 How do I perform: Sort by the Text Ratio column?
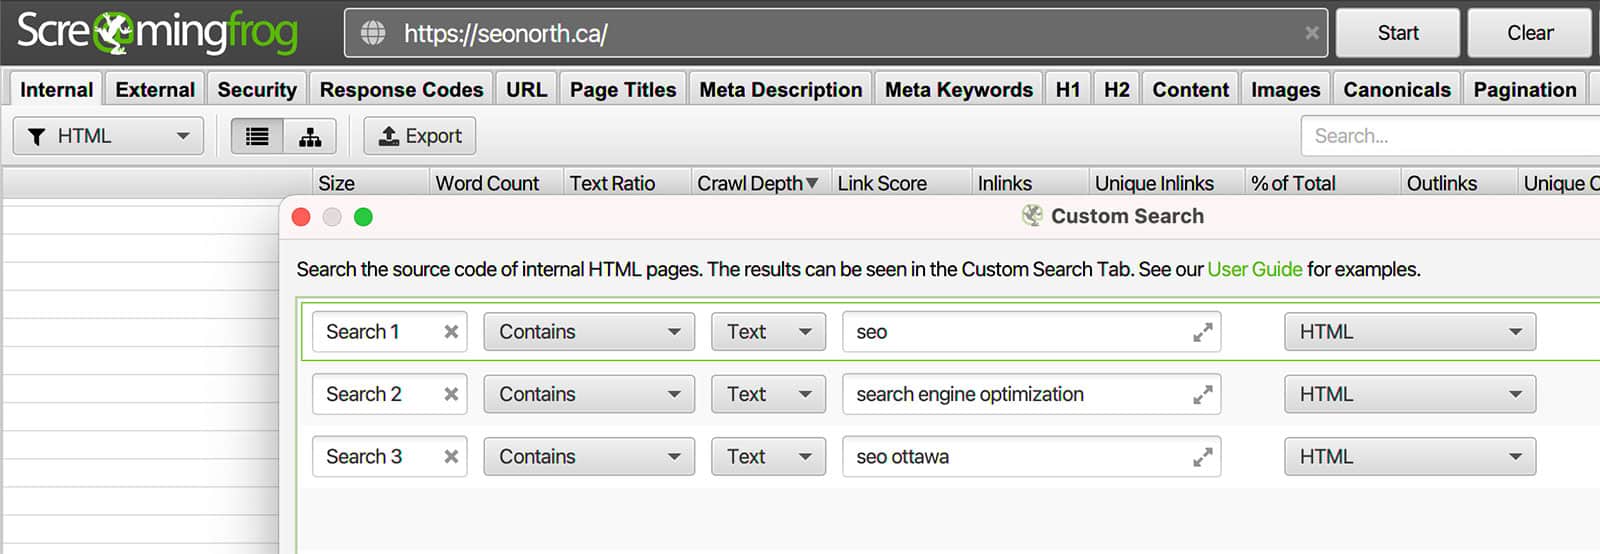pyautogui.click(x=627, y=183)
